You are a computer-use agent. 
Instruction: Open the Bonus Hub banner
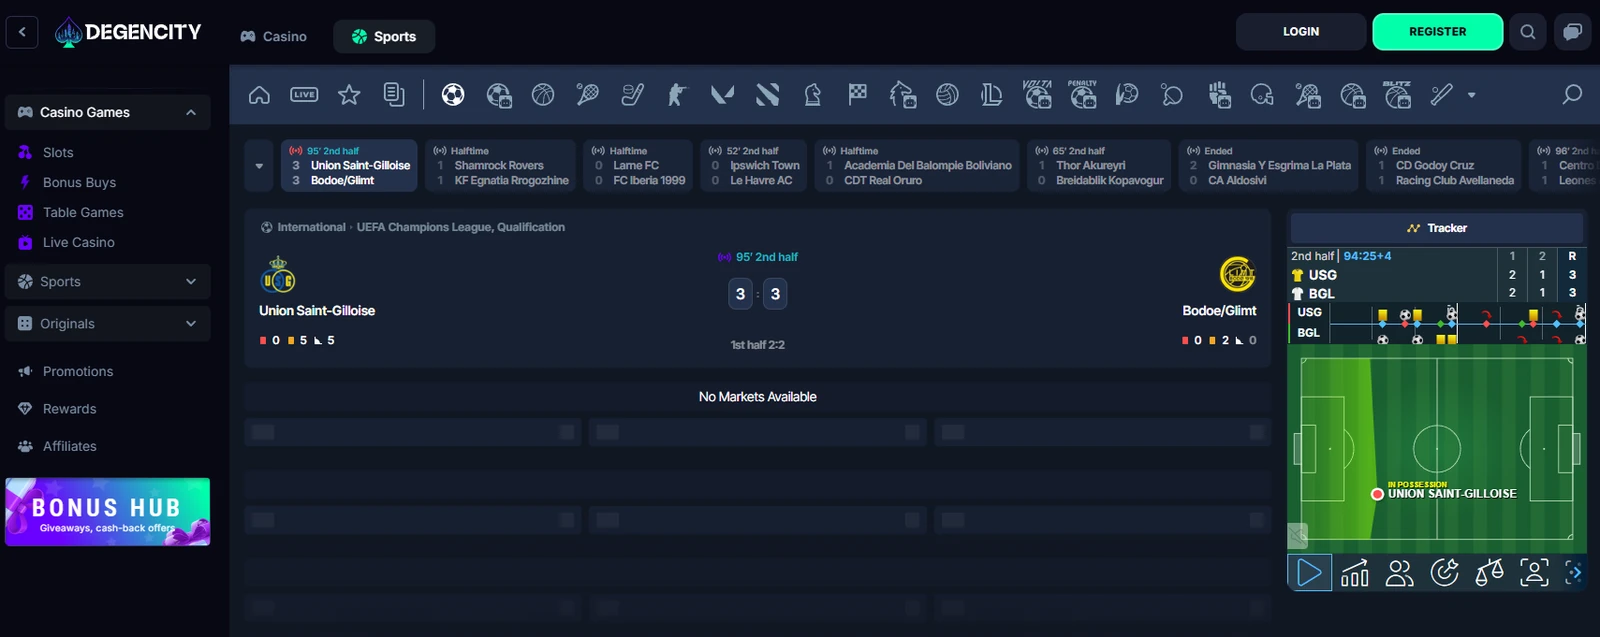click(108, 512)
